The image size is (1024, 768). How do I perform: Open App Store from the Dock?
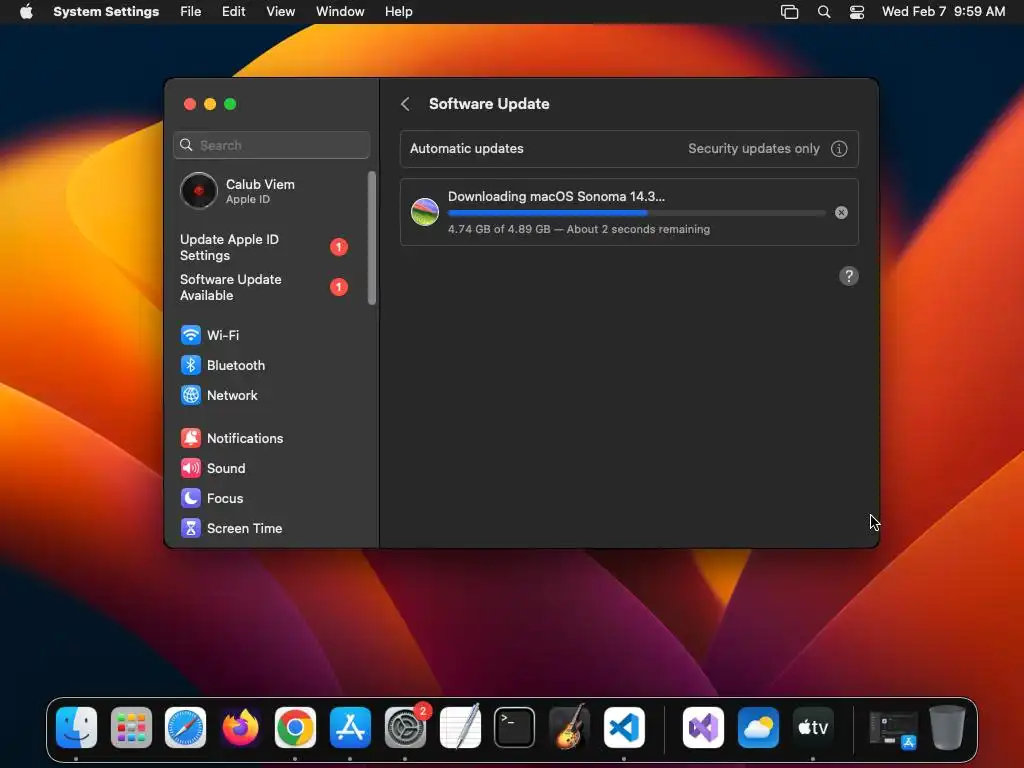(350, 727)
